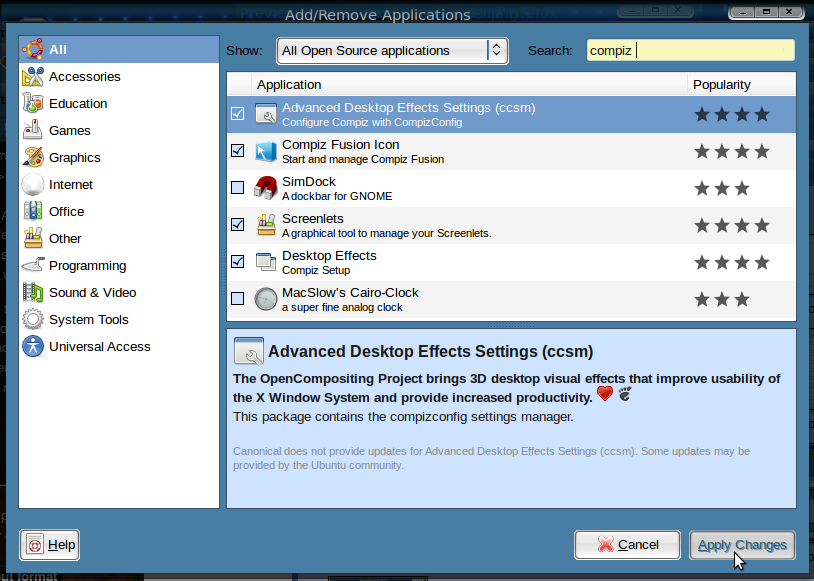Click the Office binders icon
The width and height of the screenshot is (814, 581).
click(33, 211)
